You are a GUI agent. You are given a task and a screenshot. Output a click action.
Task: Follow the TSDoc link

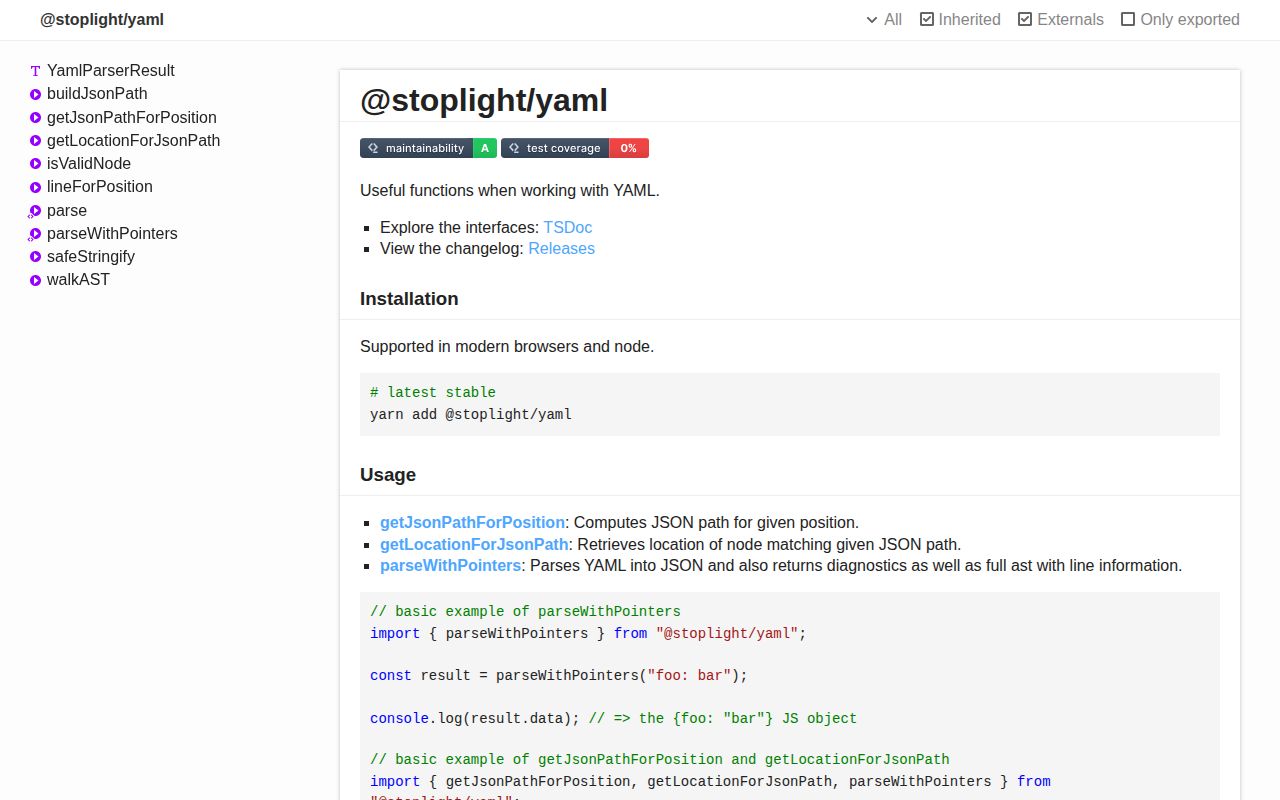(568, 228)
